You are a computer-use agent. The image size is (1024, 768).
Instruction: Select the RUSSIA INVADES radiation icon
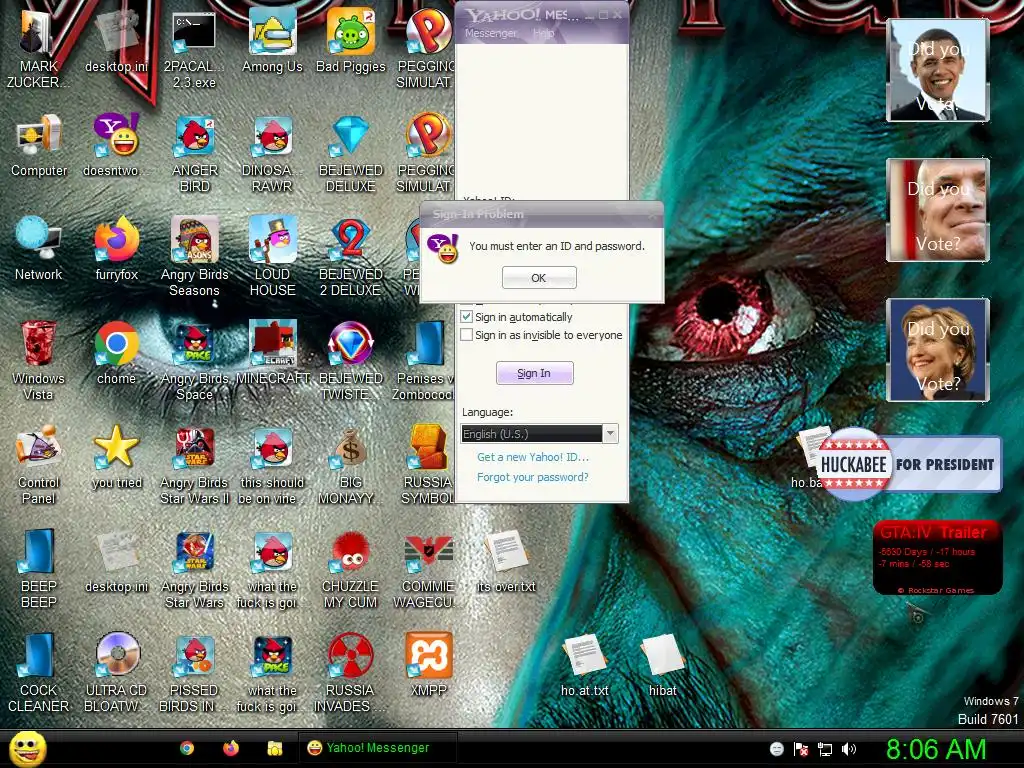pos(351,673)
